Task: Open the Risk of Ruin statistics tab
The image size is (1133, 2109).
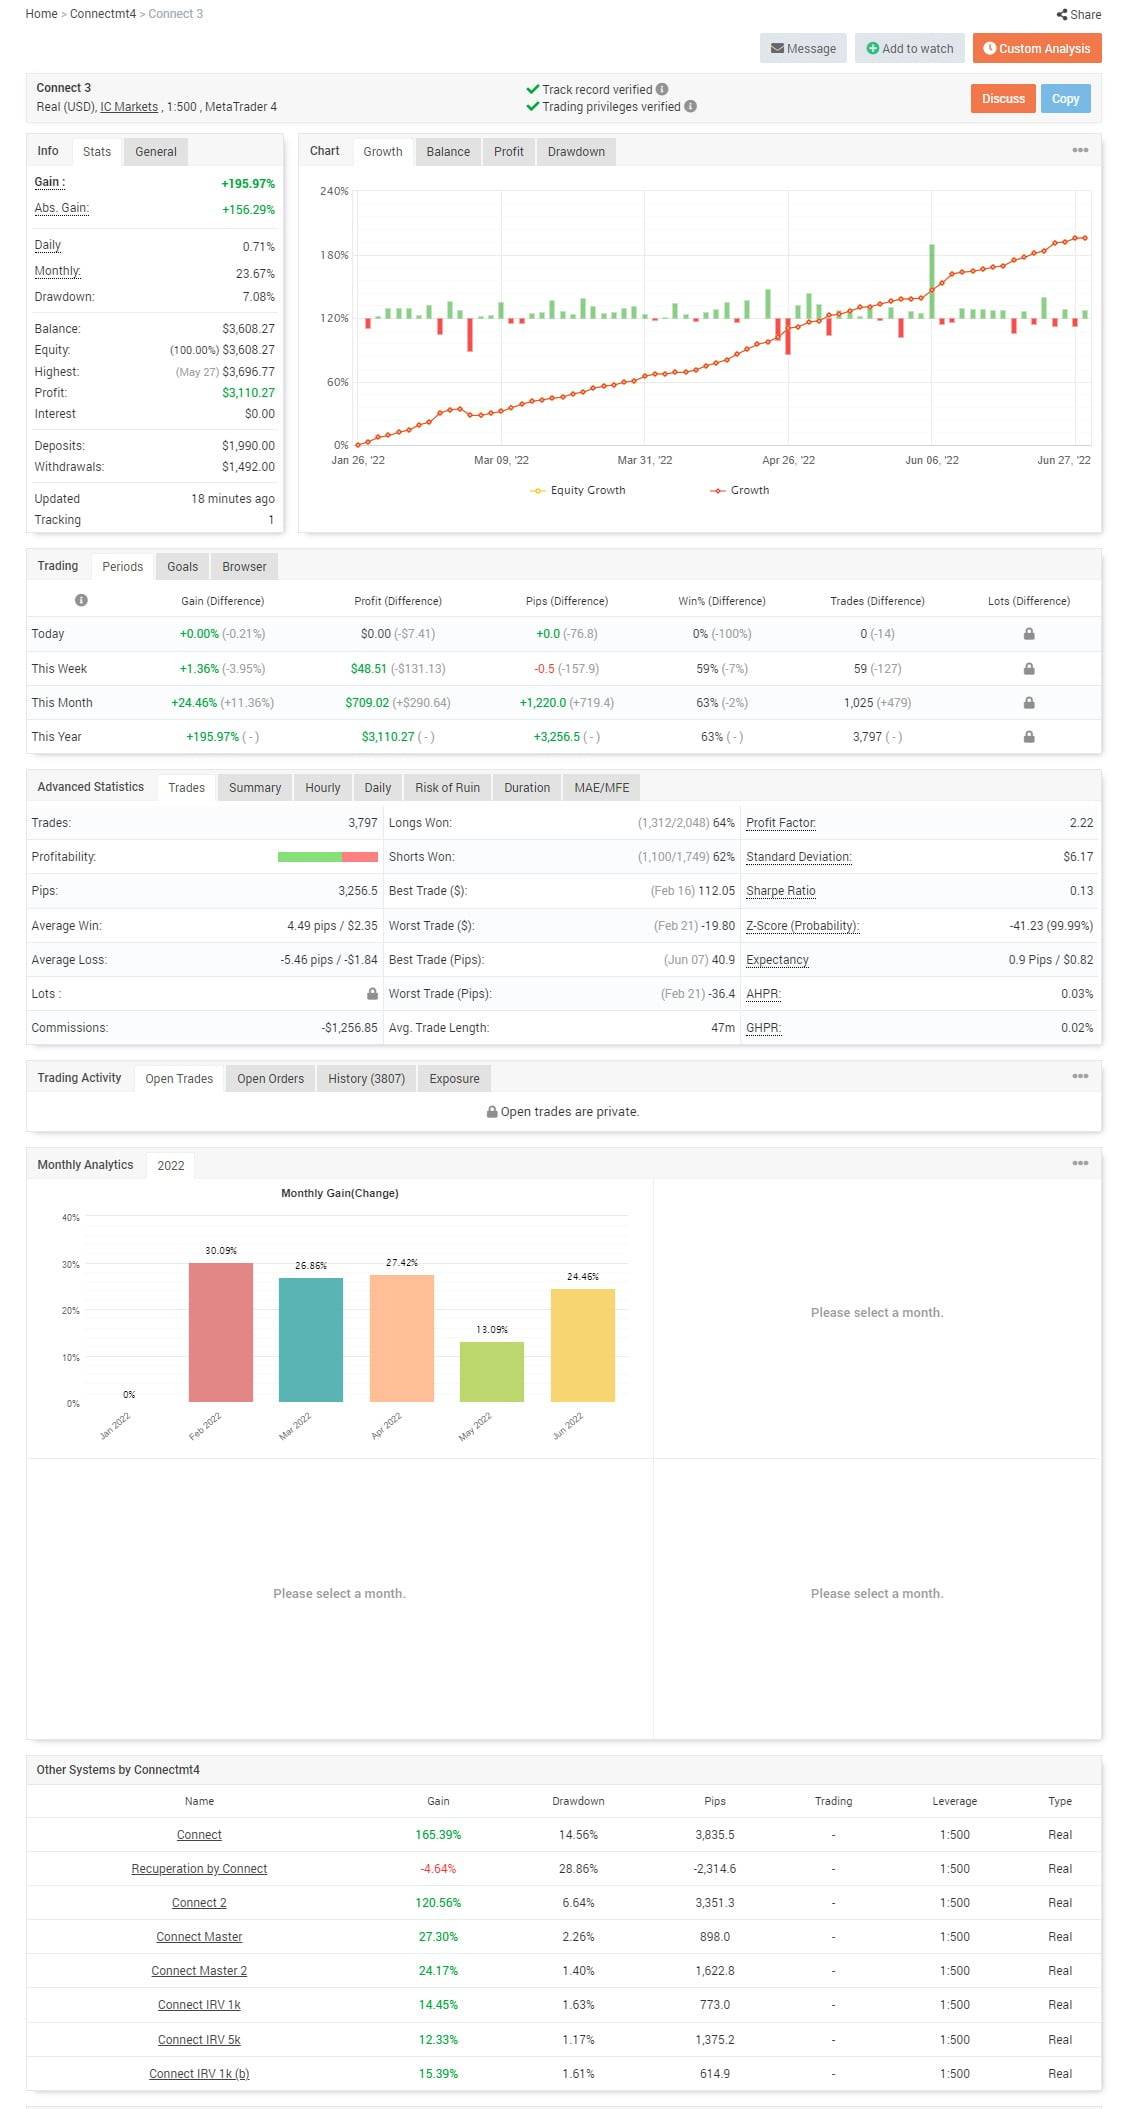Action: pos(447,788)
